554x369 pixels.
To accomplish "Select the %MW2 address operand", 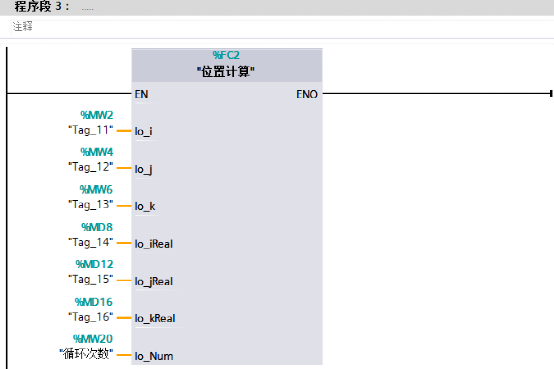I will 97,115.
